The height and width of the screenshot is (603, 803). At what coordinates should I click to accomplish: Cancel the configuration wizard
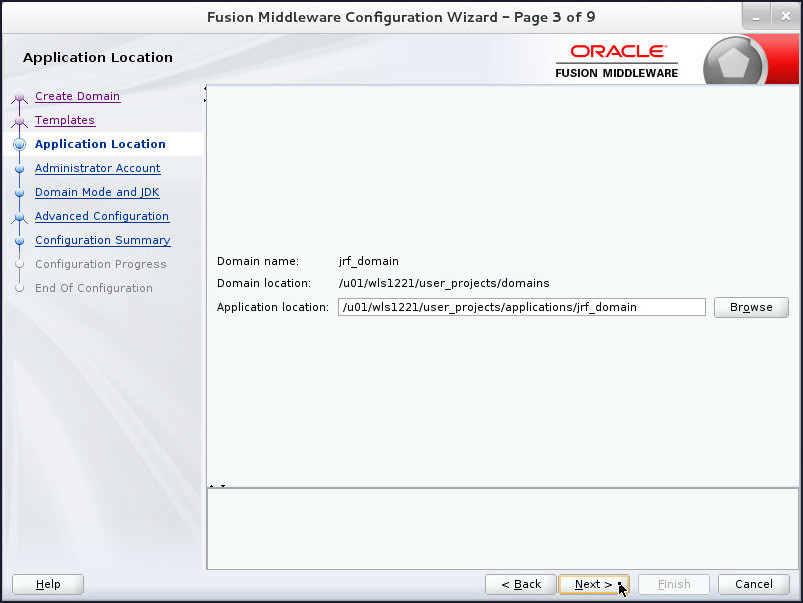click(x=753, y=584)
